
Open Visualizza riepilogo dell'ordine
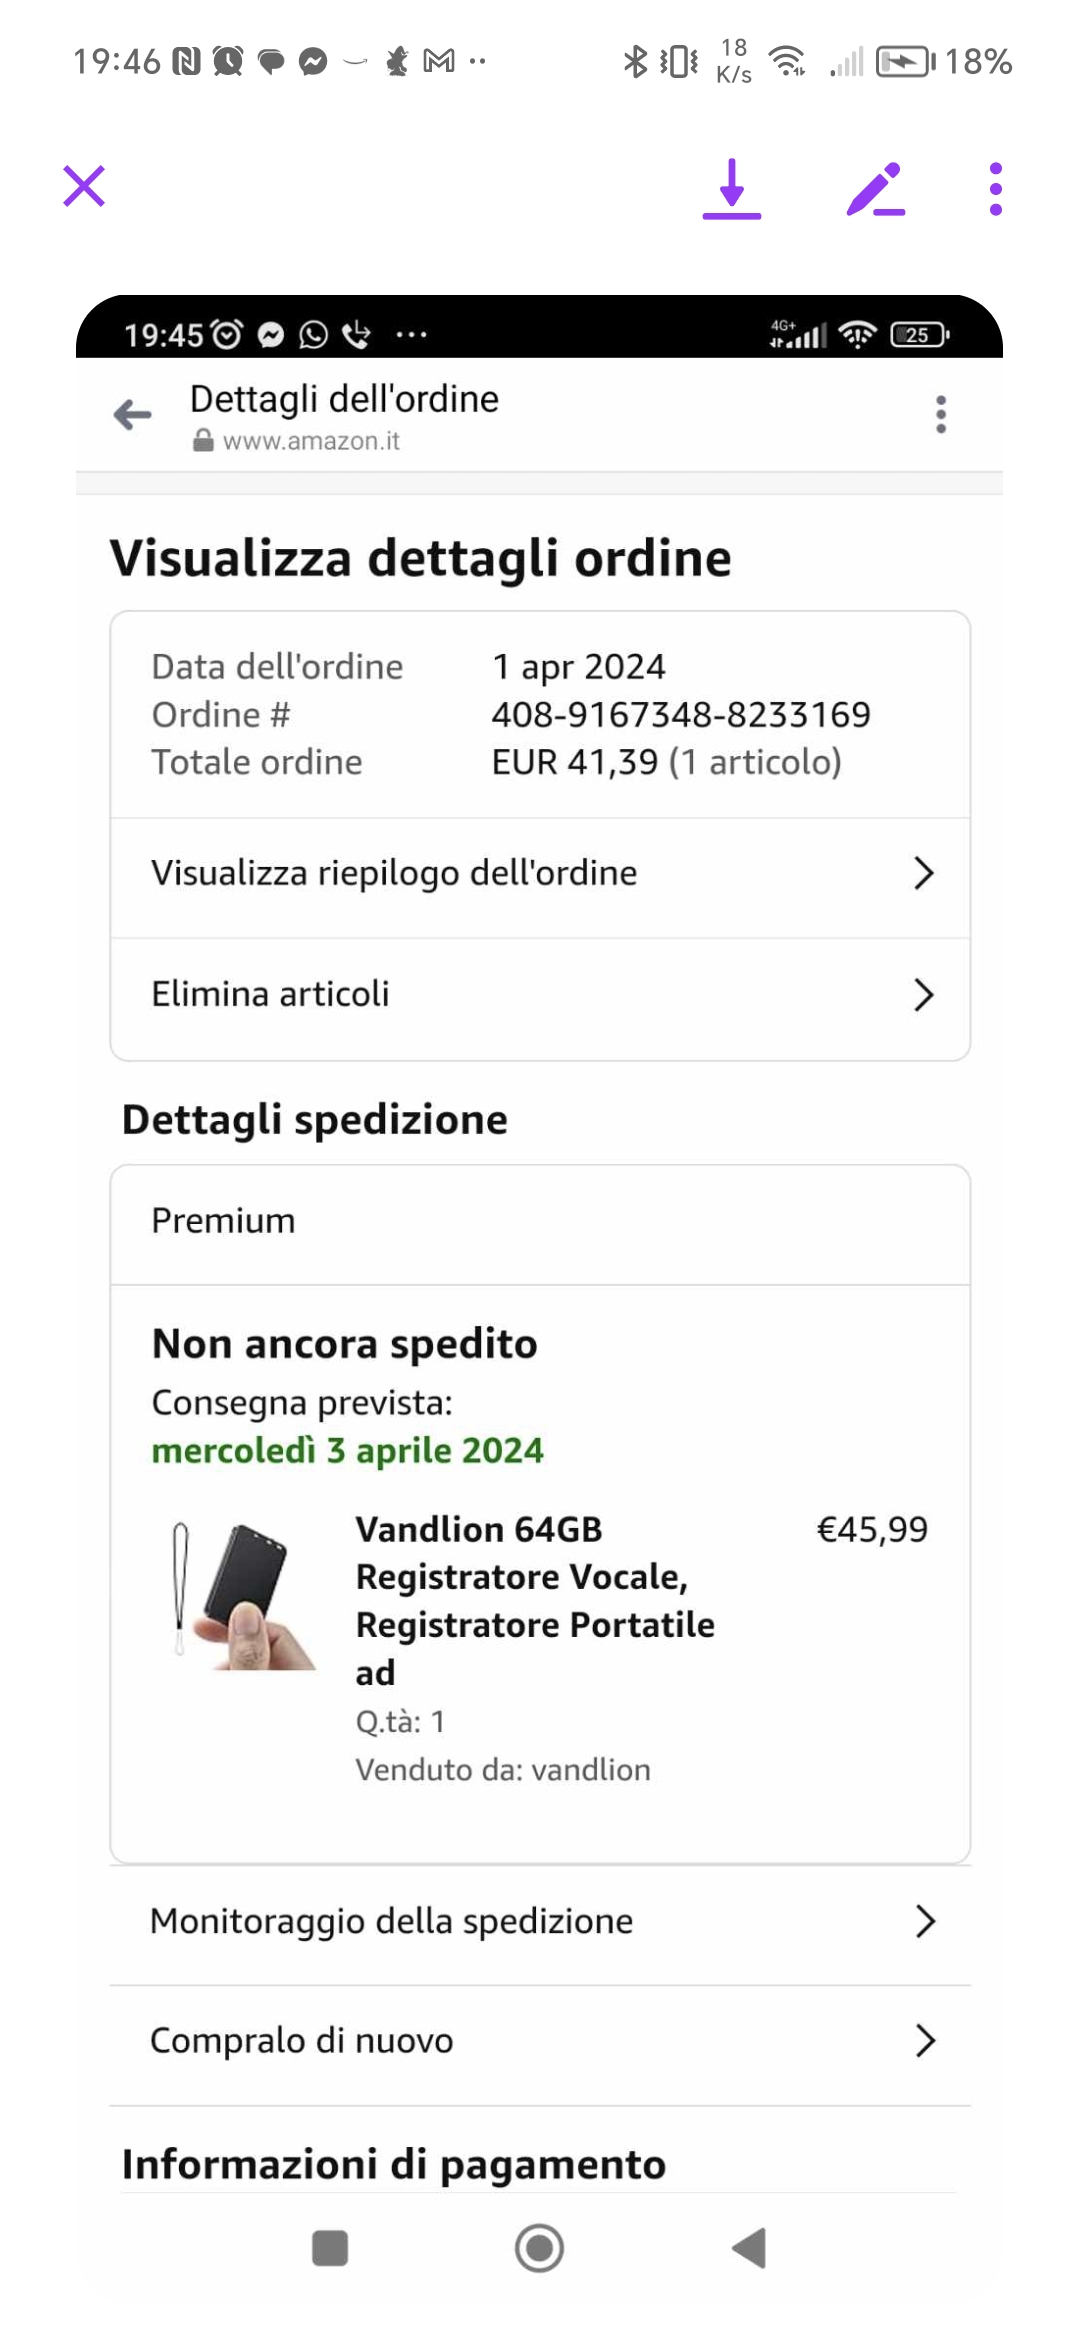(394, 874)
